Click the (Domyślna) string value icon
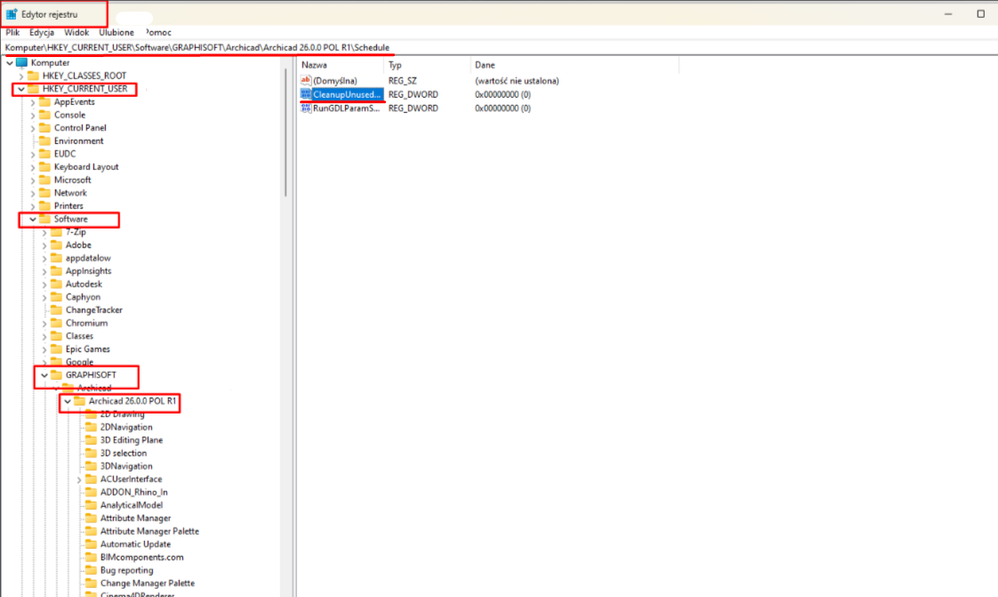998x597 pixels. (x=306, y=81)
